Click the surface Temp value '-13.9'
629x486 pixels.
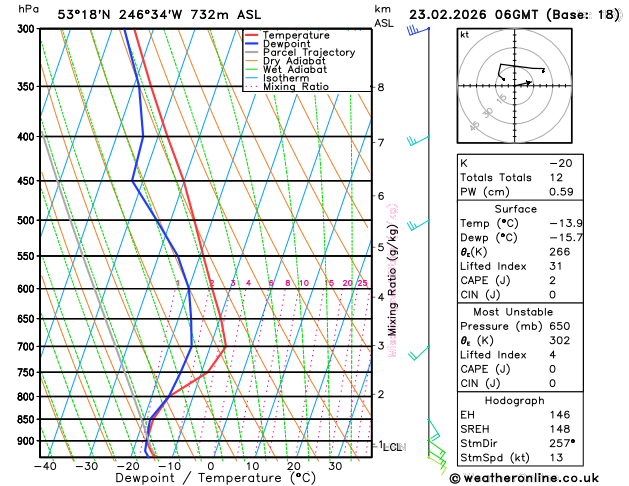566,223
